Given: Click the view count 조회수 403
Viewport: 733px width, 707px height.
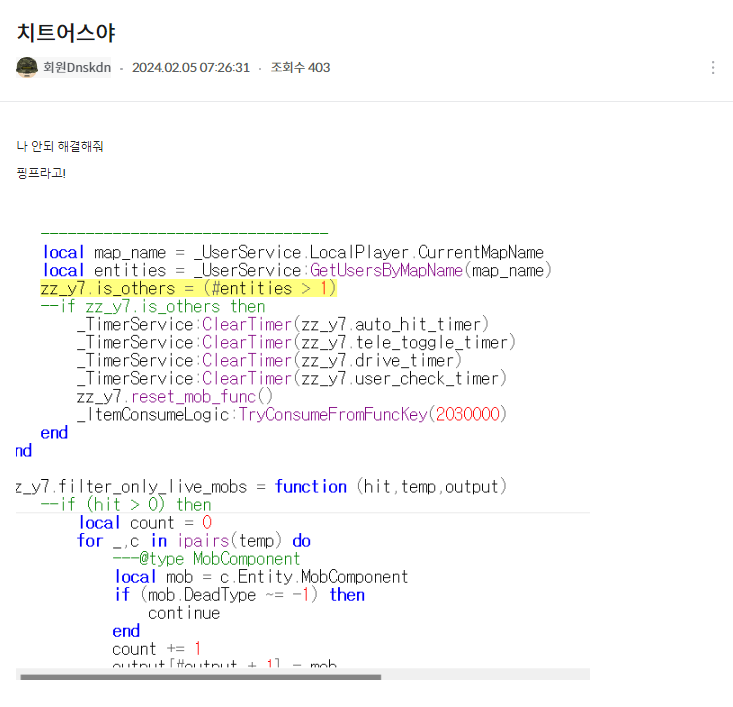Looking at the screenshot, I should point(300,68).
